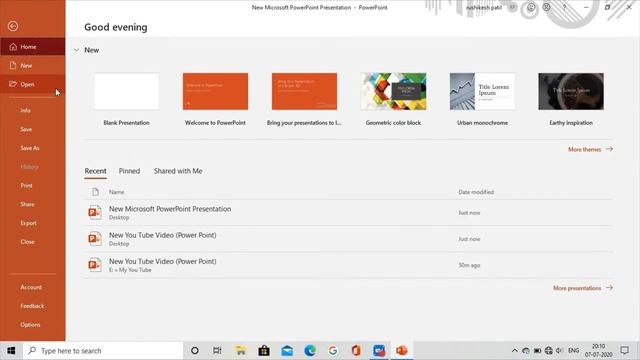This screenshot has height=360, width=640.
Task: Open the clock and date flyout
Action: [x=598, y=351]
